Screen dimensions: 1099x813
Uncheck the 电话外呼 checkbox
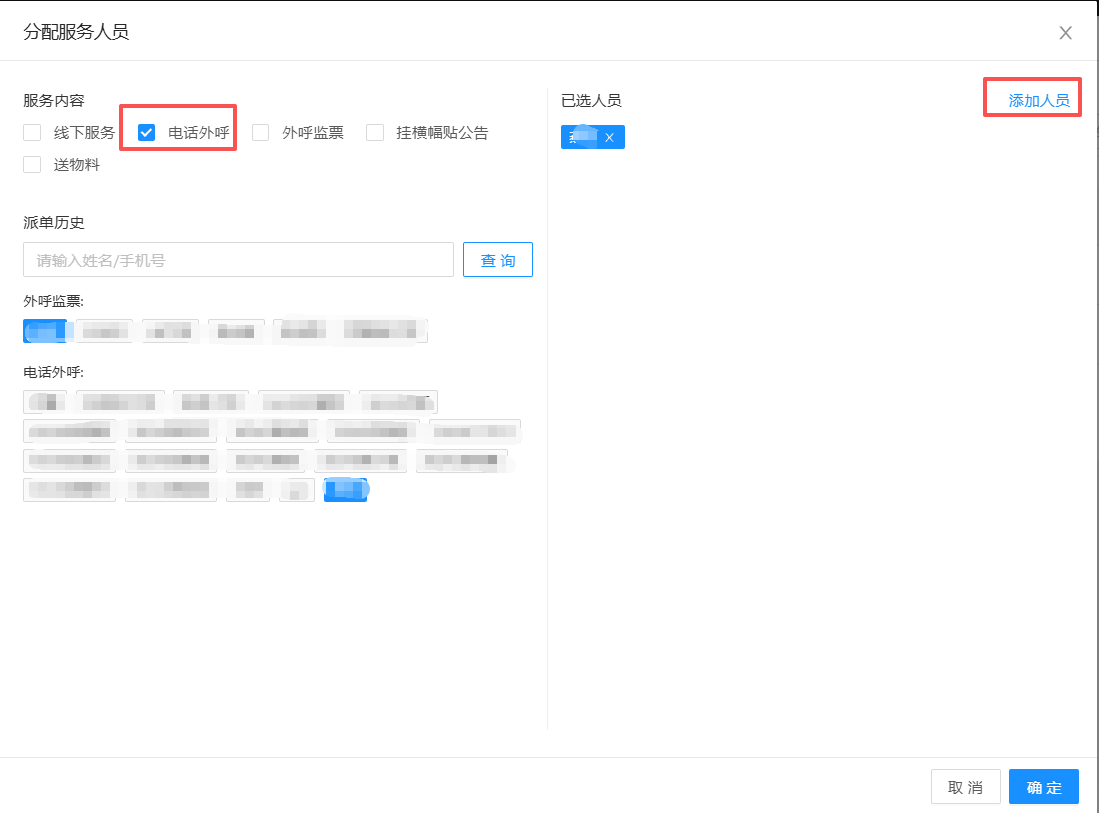tap(147, 133)
